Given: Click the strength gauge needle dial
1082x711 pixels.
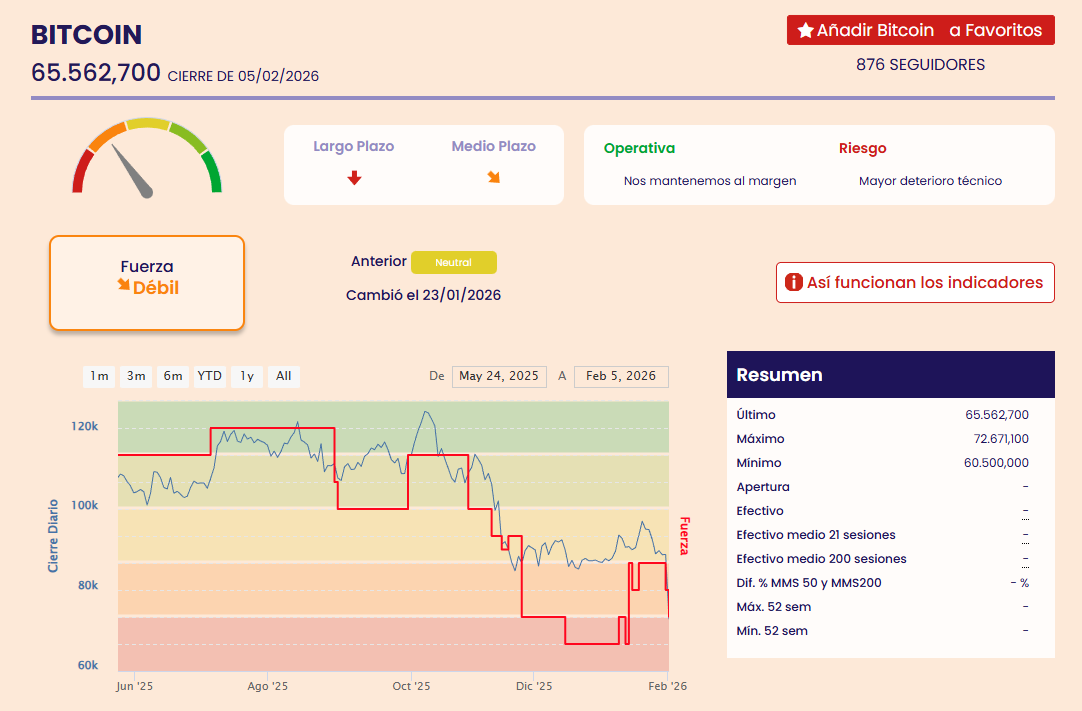Looking at the screenshot, I should click(x=147, y=158).
